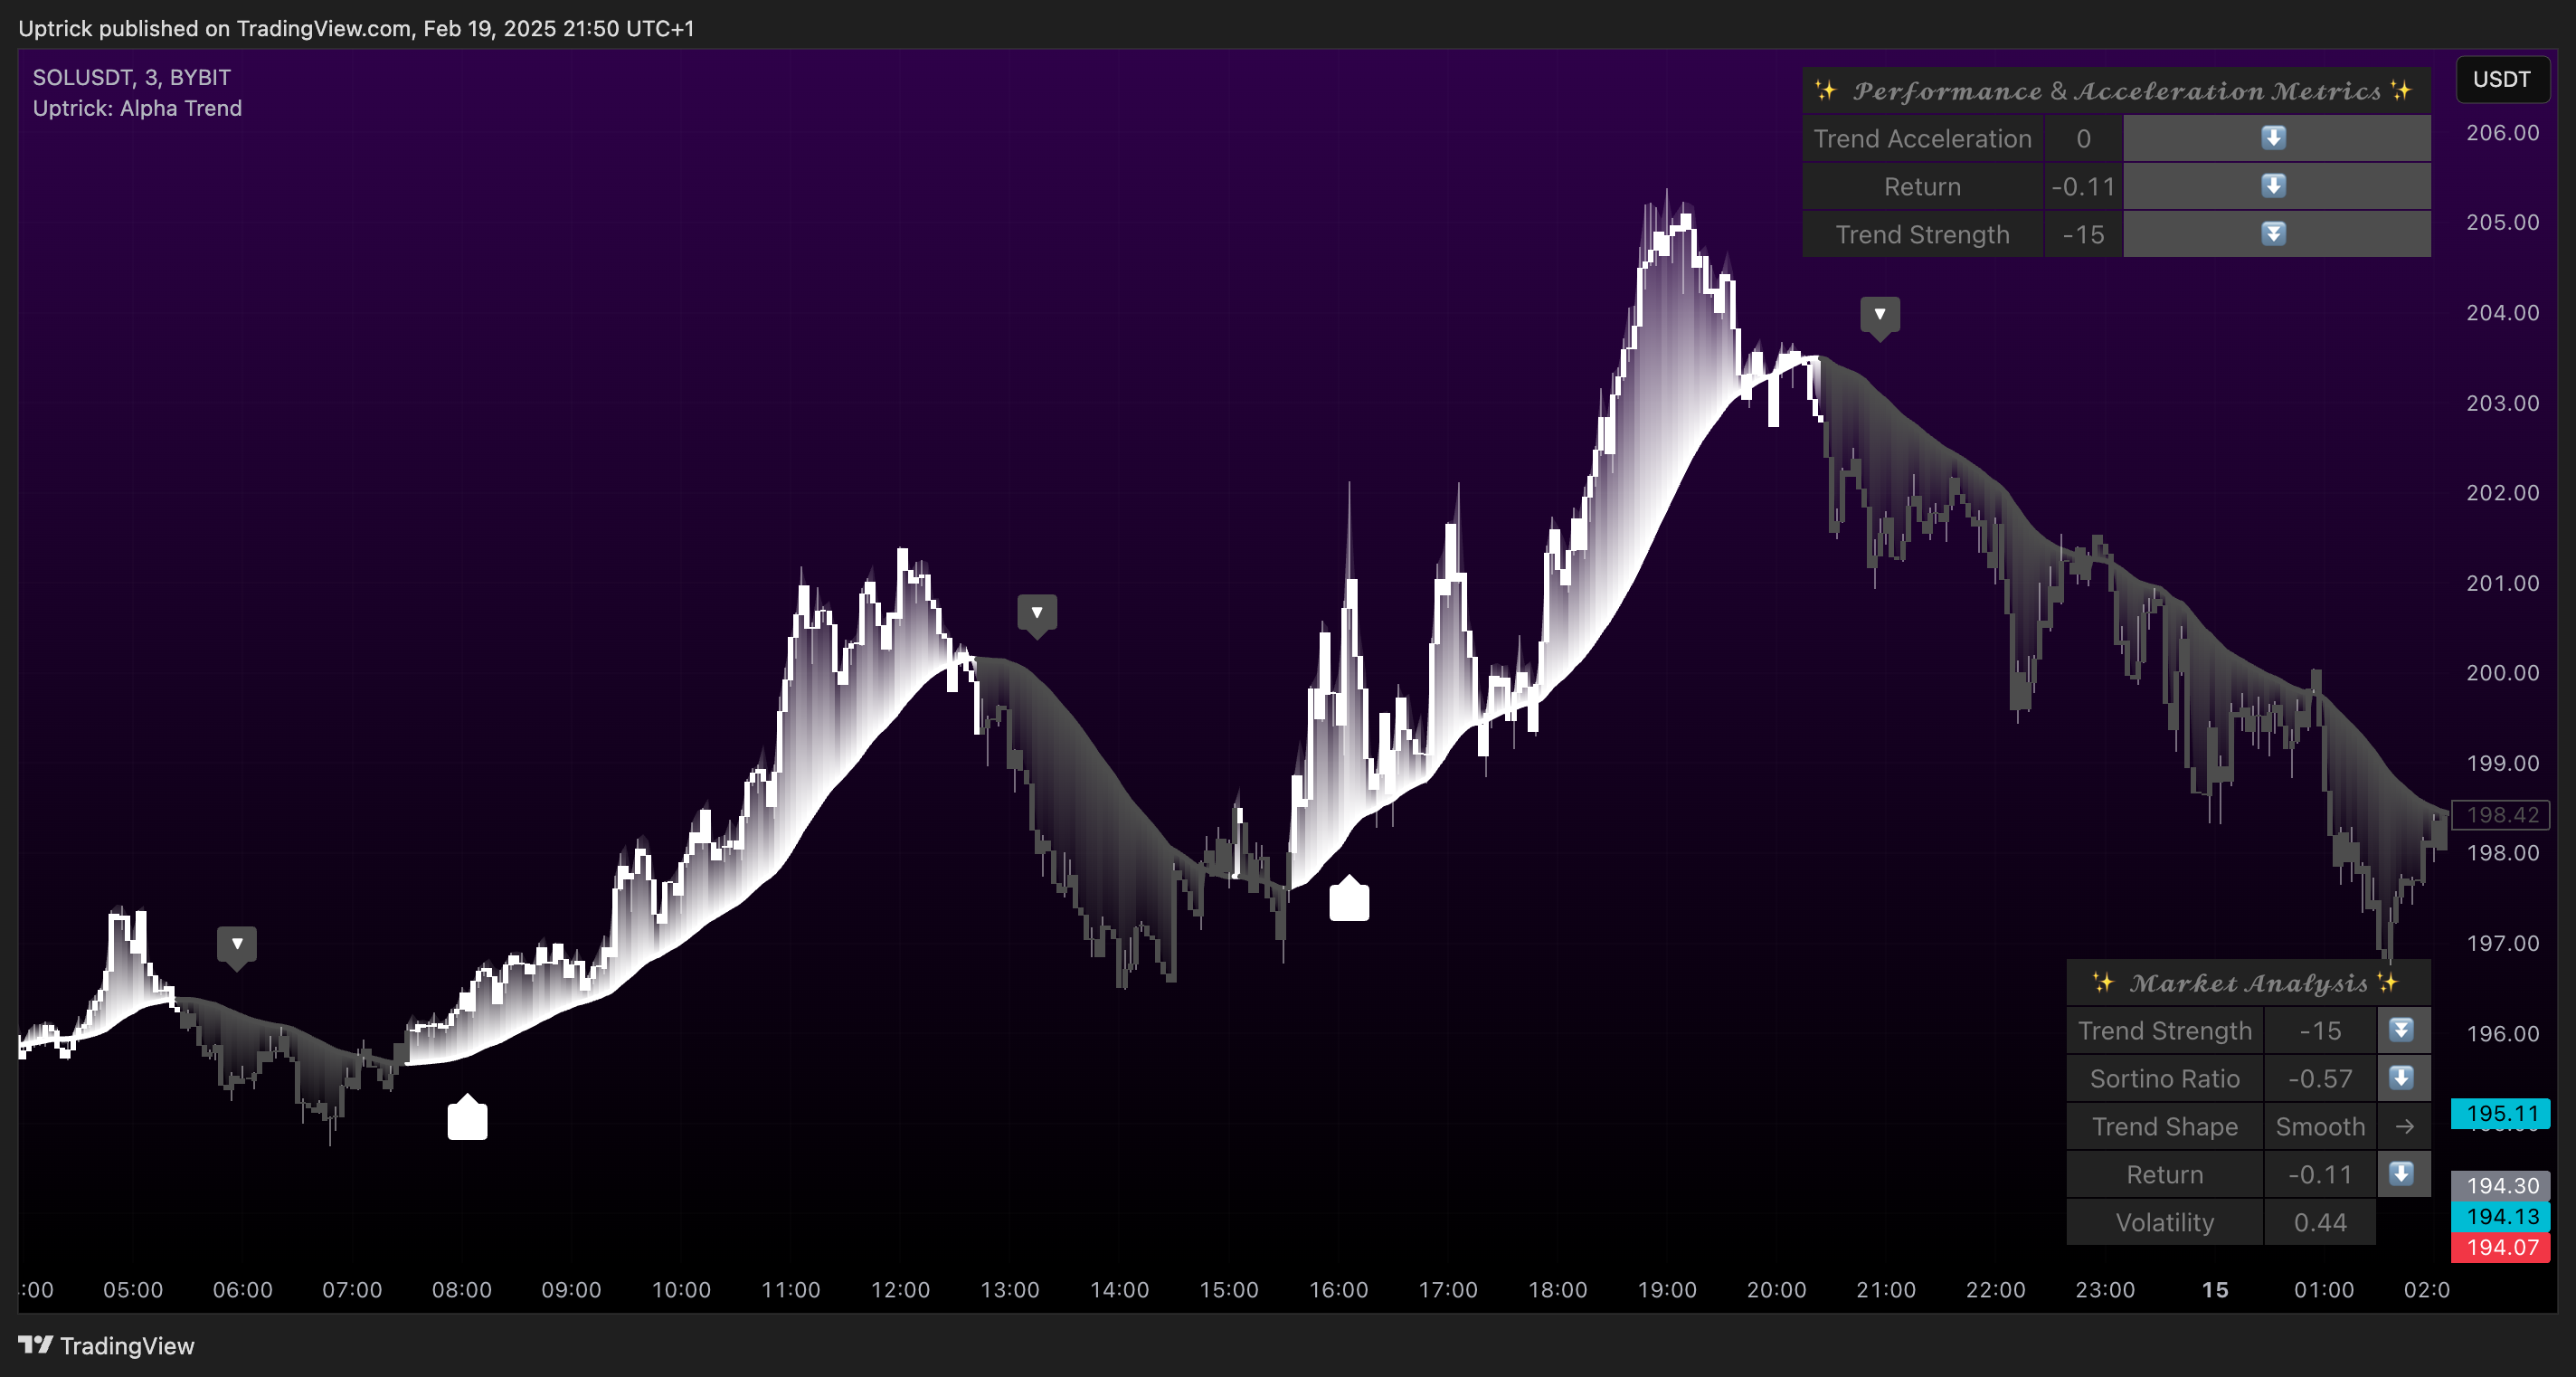This screenshot has height=1377, width=2576.
Task: Click the Volatility label
Action: 2165,1223
